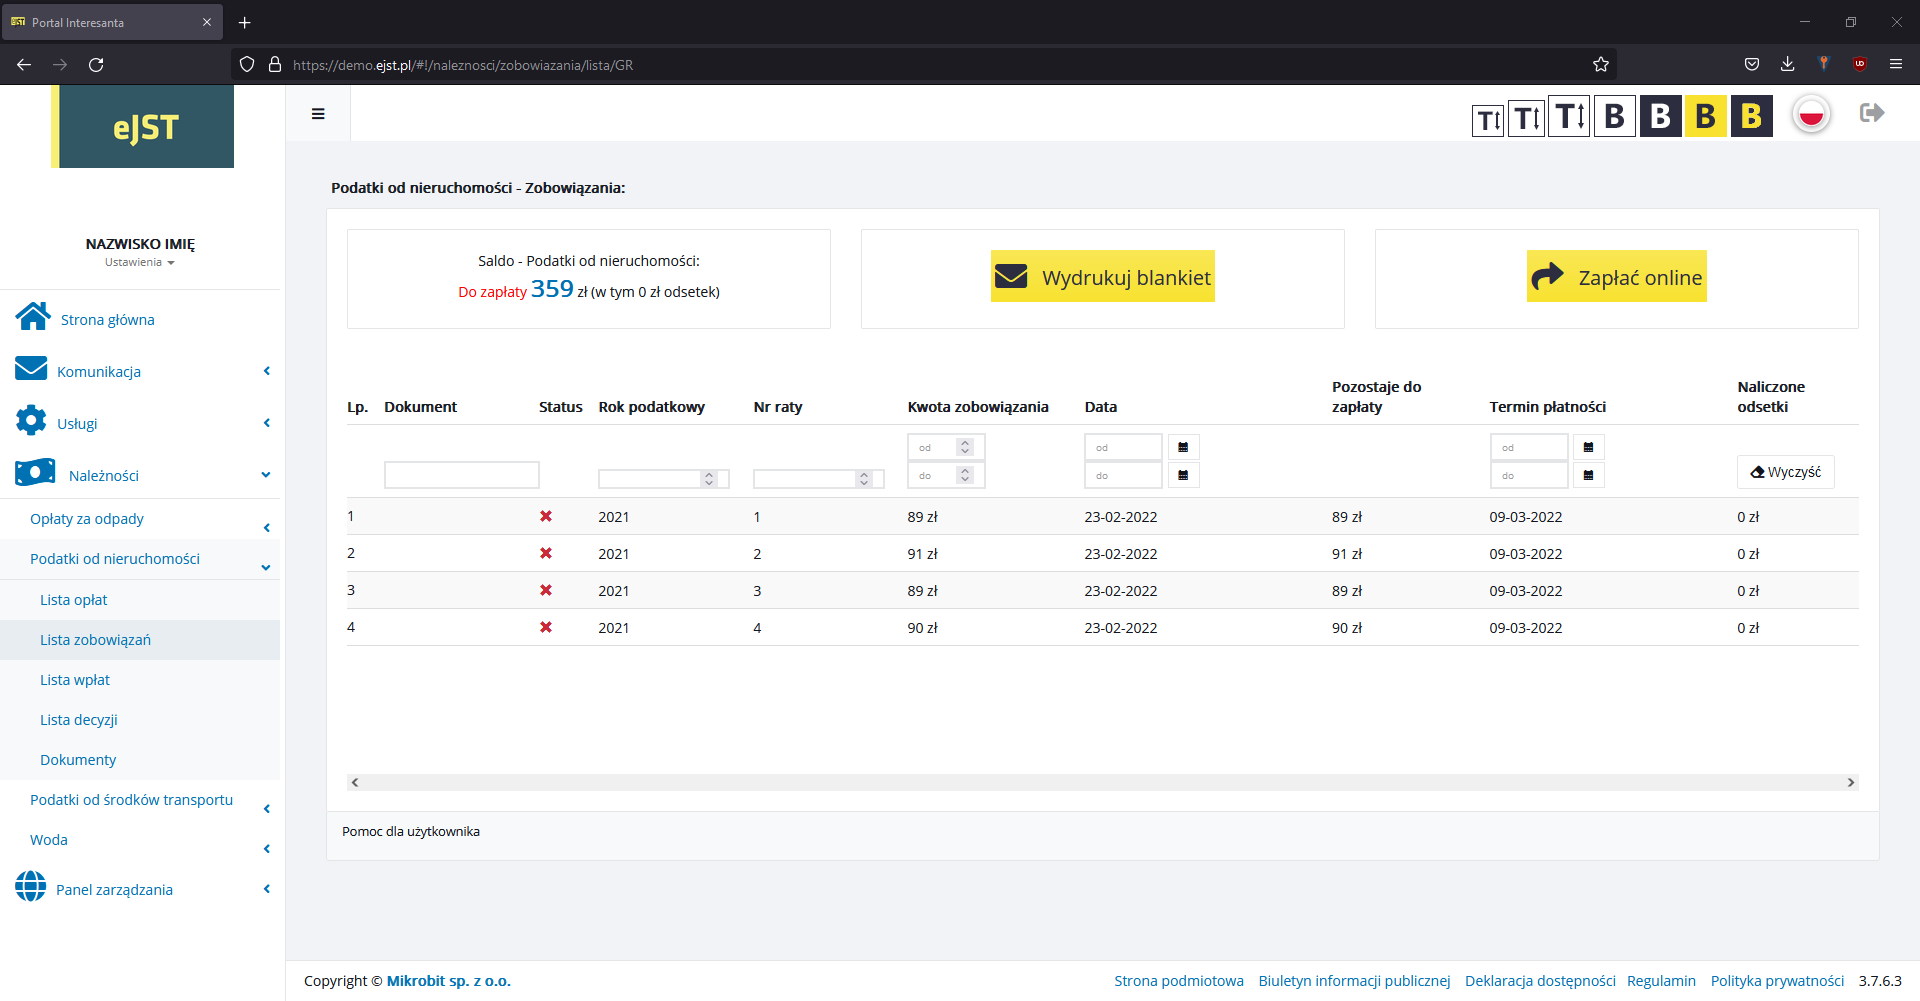
Task: Open Lista decyzji in sidebar
Action: coord(79,720)
